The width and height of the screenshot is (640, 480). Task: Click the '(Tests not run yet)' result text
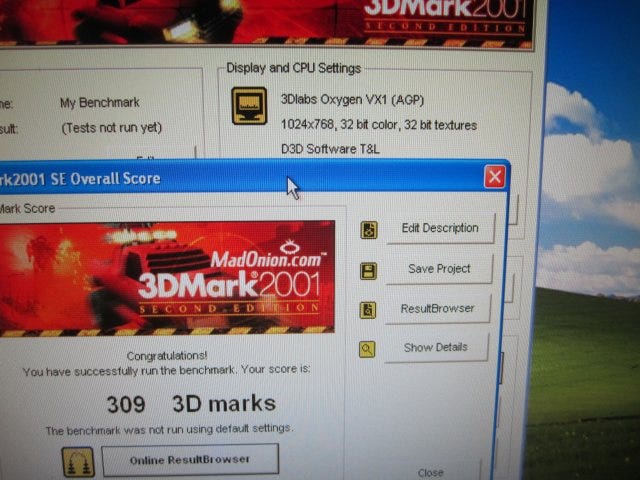tap(112, 128)
